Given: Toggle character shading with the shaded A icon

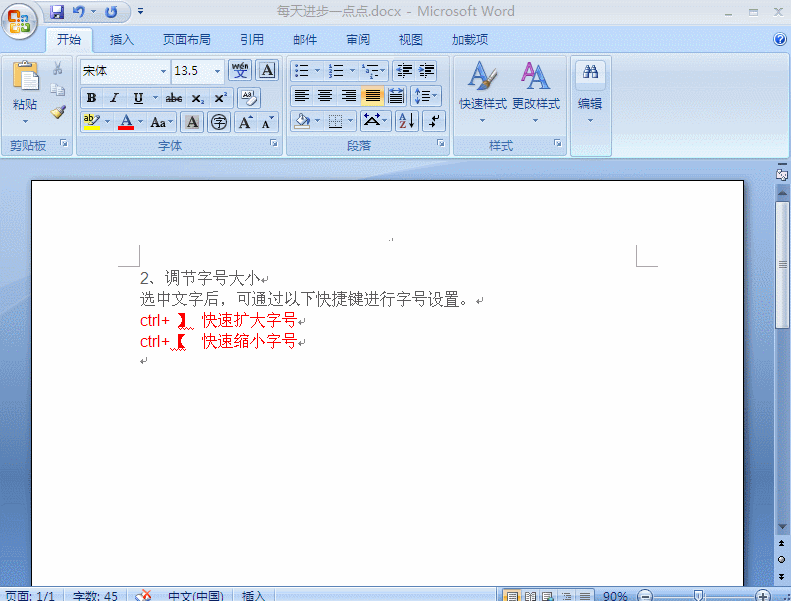Looking at the screenshot, I should 192,122.
